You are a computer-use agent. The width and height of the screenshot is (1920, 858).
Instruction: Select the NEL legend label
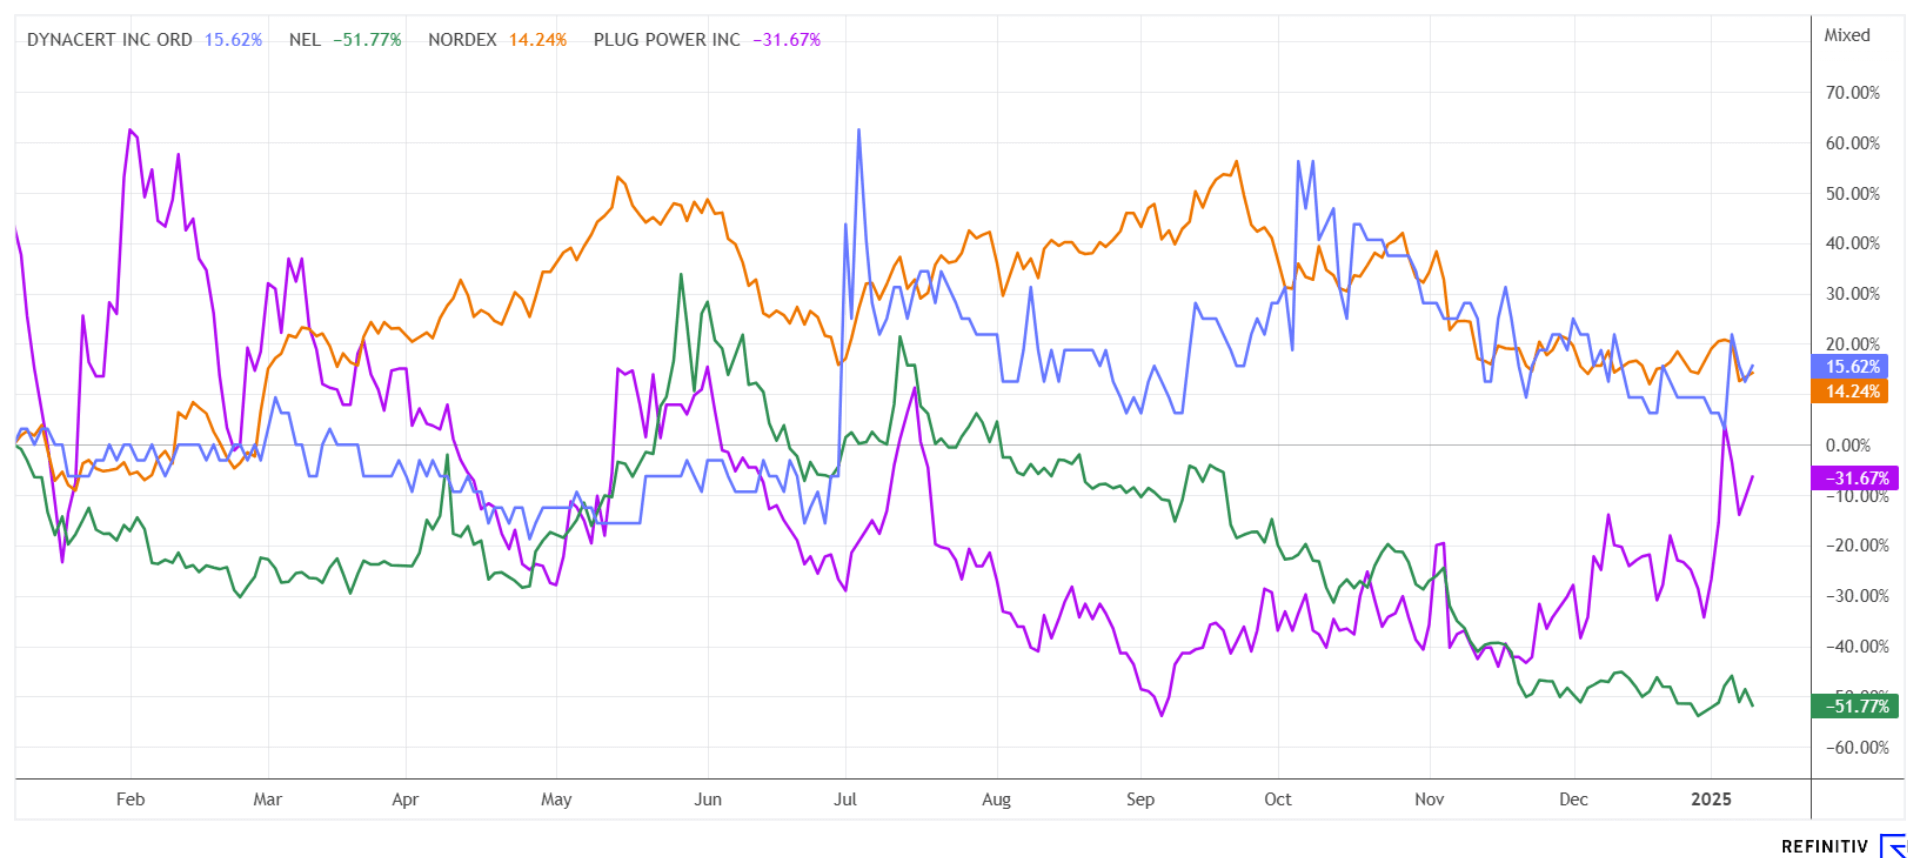(x=304, y=40)
